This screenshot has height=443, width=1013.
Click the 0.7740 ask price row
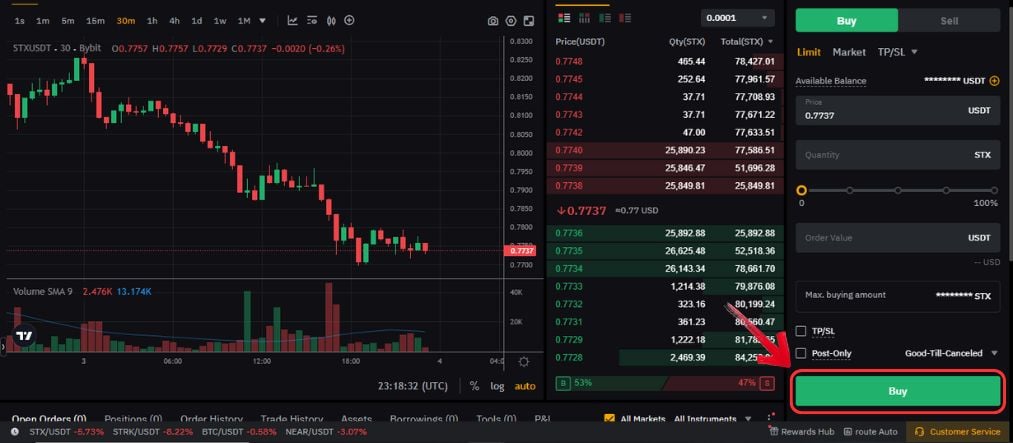click(x=665, y=150)
